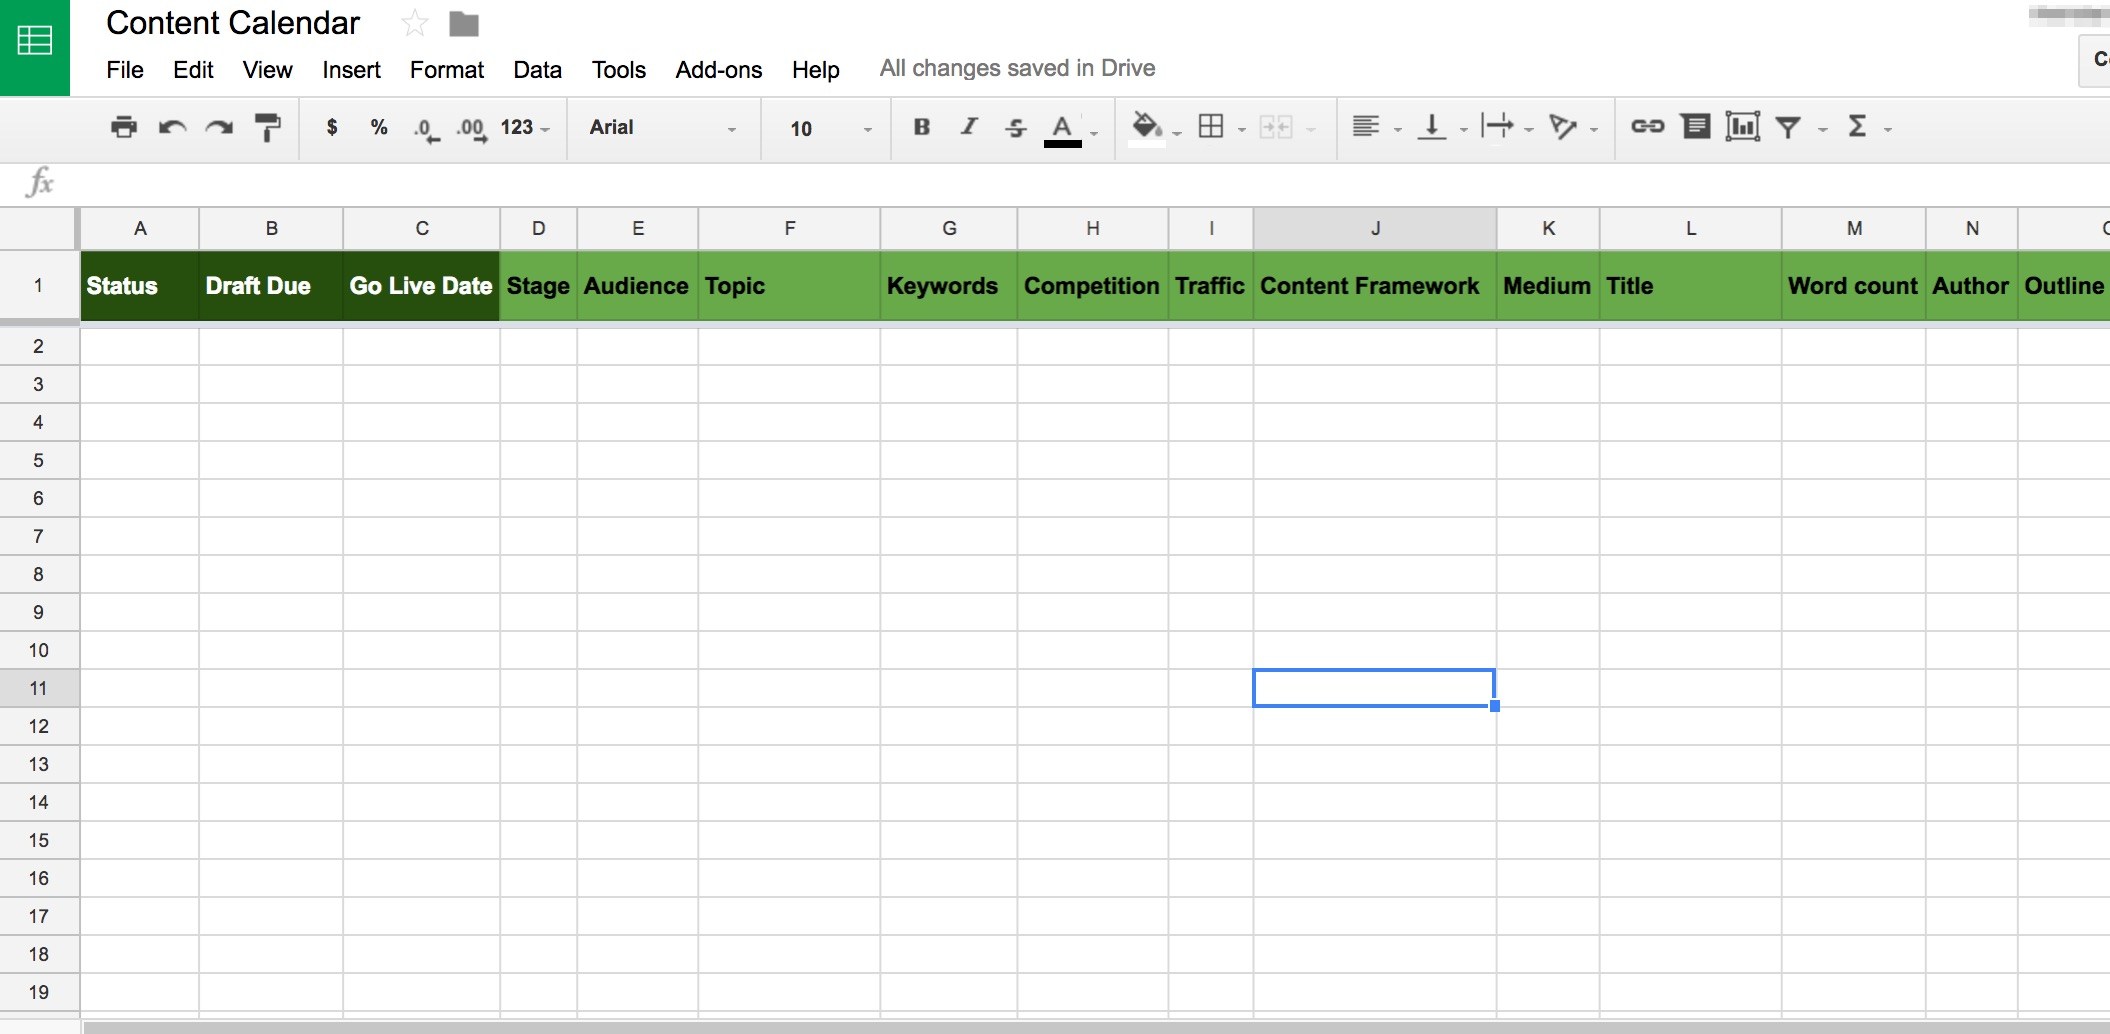The image size is (2110, 1034).
Task: Select the Word count header cell
Action: click(1853, 286)
